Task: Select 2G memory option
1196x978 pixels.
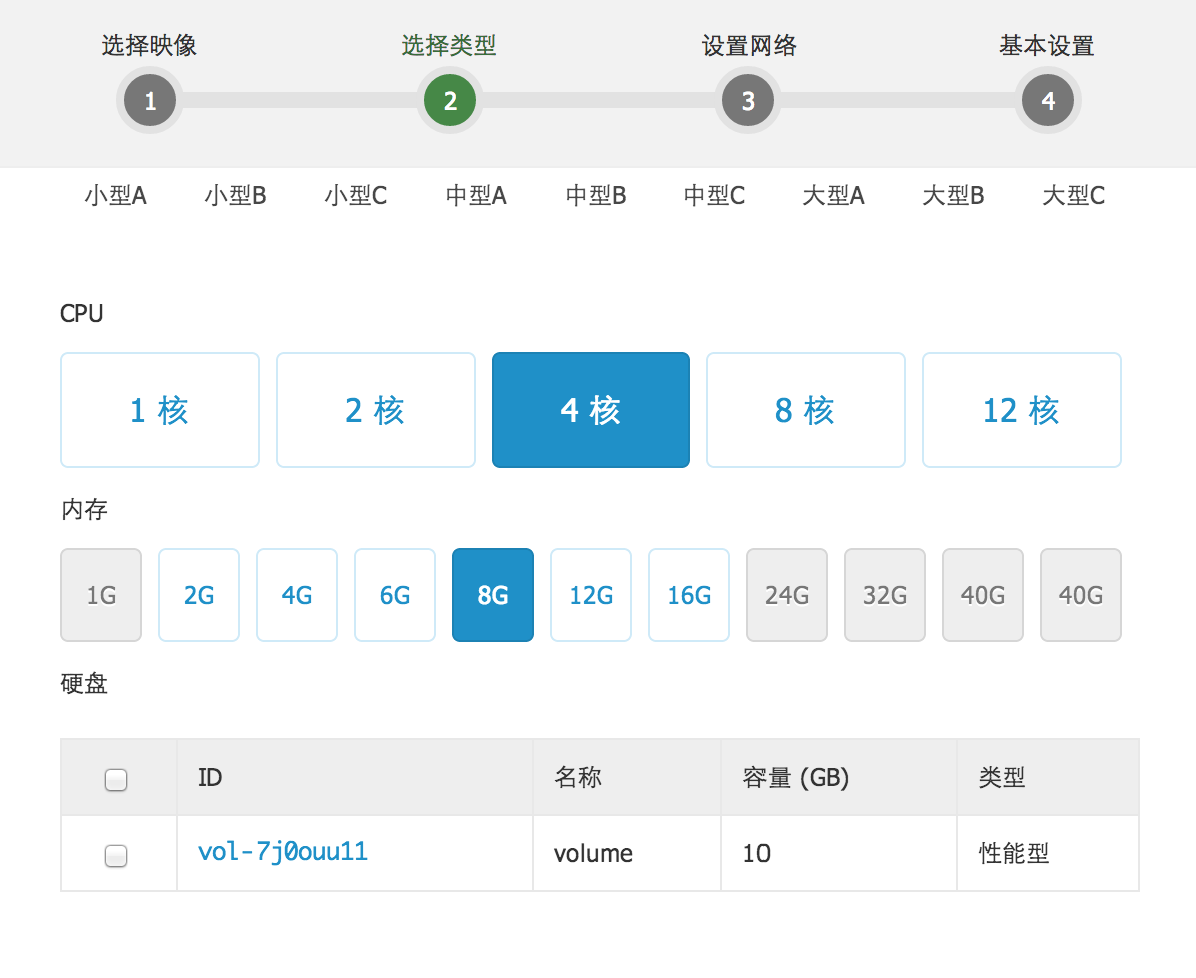Action: tap(199, 595)
